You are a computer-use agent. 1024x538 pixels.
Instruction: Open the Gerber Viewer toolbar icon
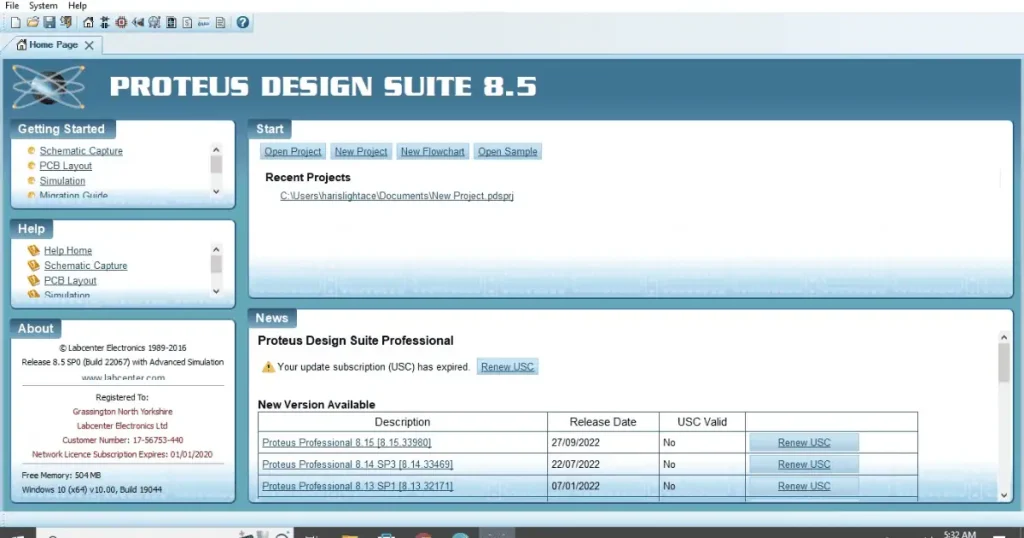click(154, 22)
